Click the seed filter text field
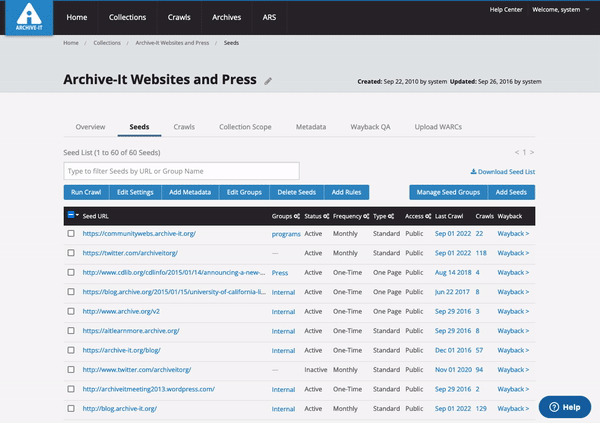Screen dimensions: 600x423 (x=180, y=171)
